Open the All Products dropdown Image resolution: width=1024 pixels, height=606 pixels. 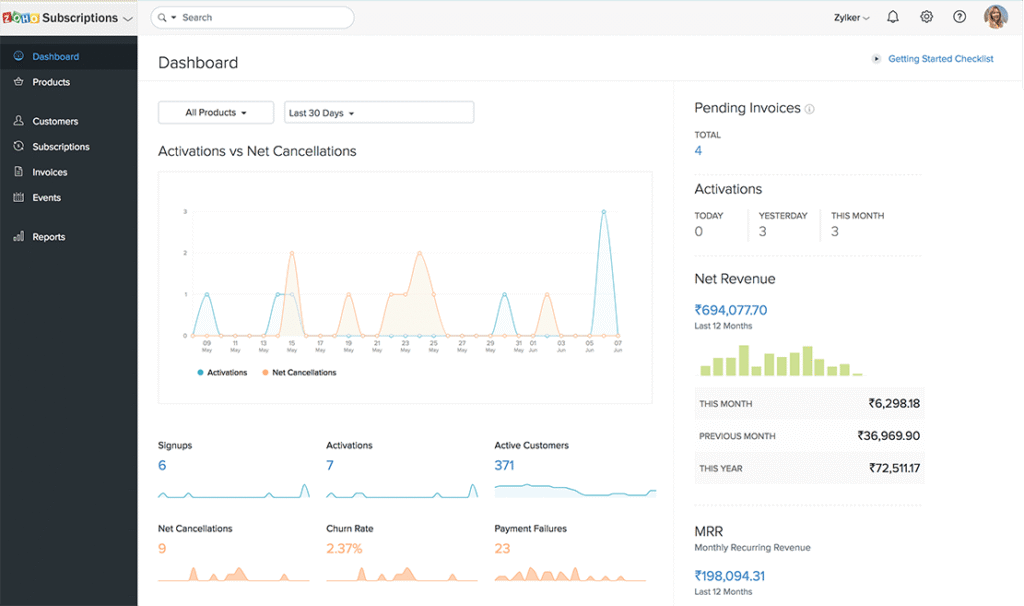point(215,112)
